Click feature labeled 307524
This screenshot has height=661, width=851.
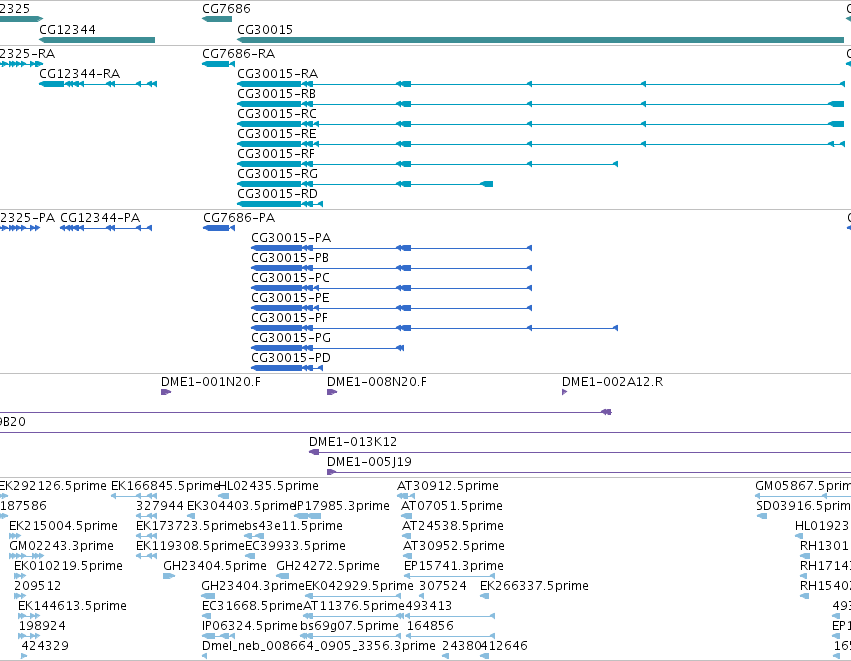[443, 586]
